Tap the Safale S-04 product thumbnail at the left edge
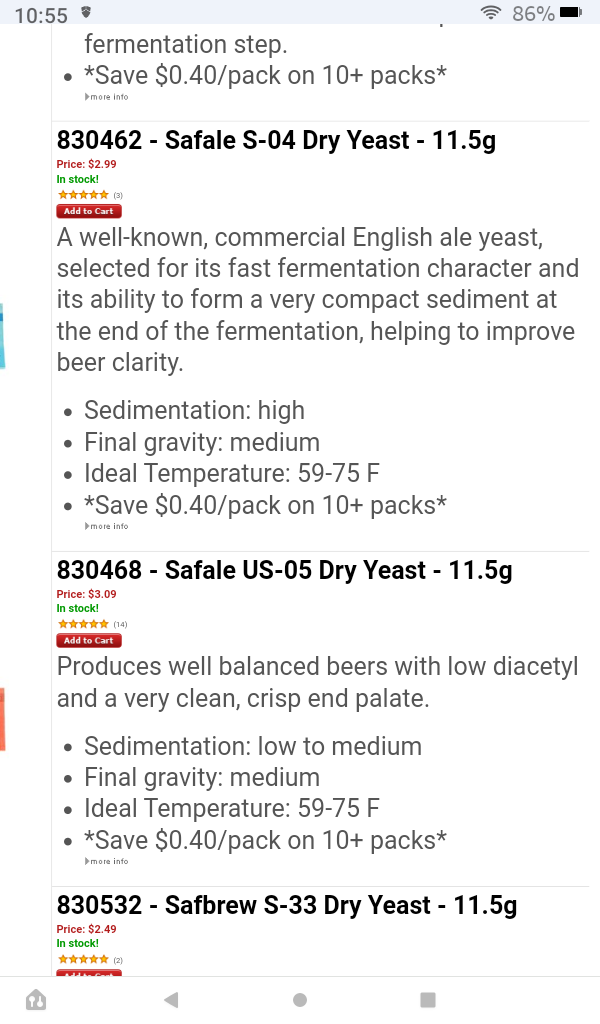 (x=3, y=336)
